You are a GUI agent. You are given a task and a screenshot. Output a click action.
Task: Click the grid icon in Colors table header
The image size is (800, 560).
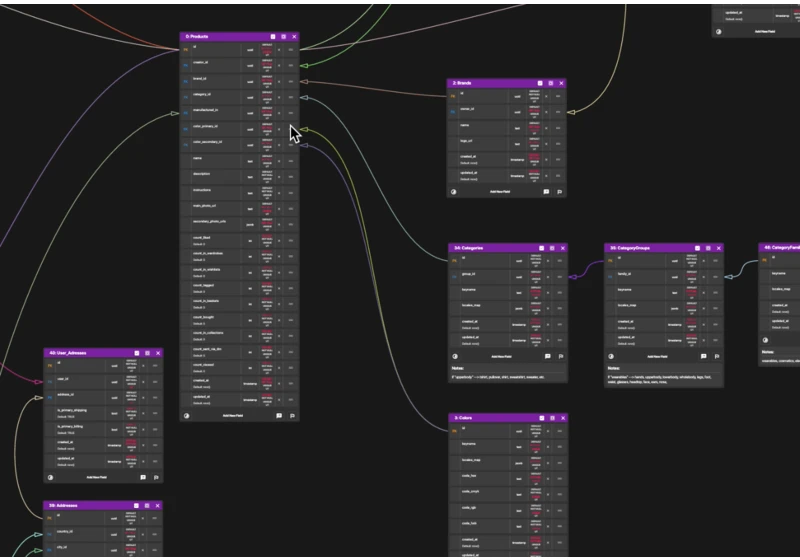[x=552, y=418]
